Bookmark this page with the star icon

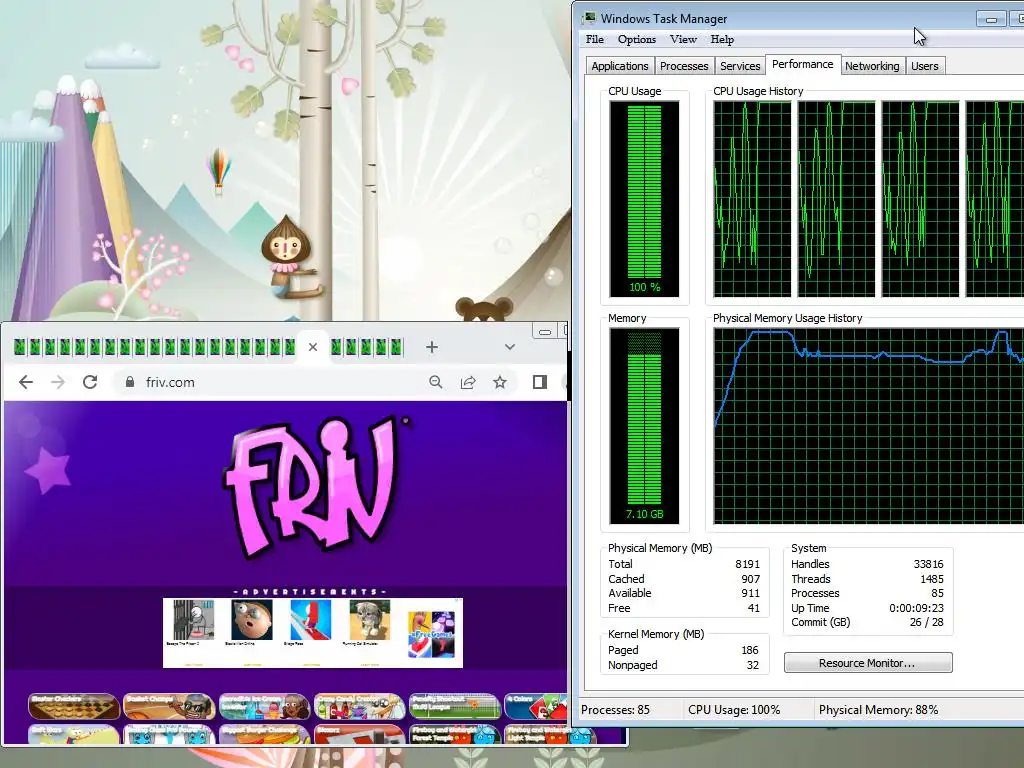pyautogui.click(x=500, y=382)
